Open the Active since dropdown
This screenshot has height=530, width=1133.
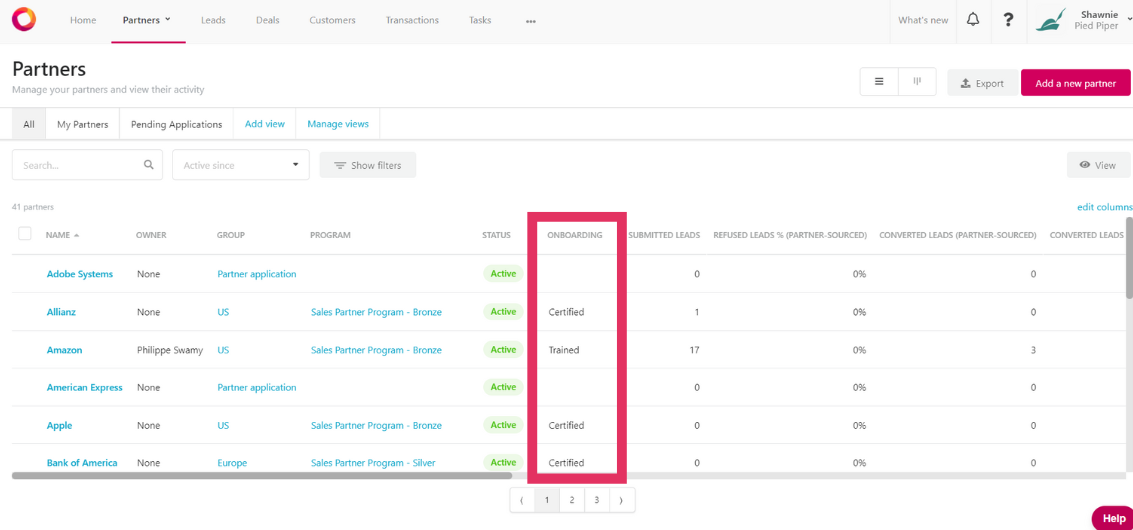241,165
